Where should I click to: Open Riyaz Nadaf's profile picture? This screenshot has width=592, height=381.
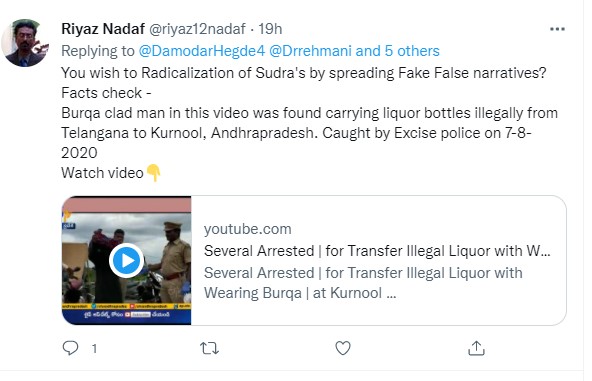tap(25, 43)
